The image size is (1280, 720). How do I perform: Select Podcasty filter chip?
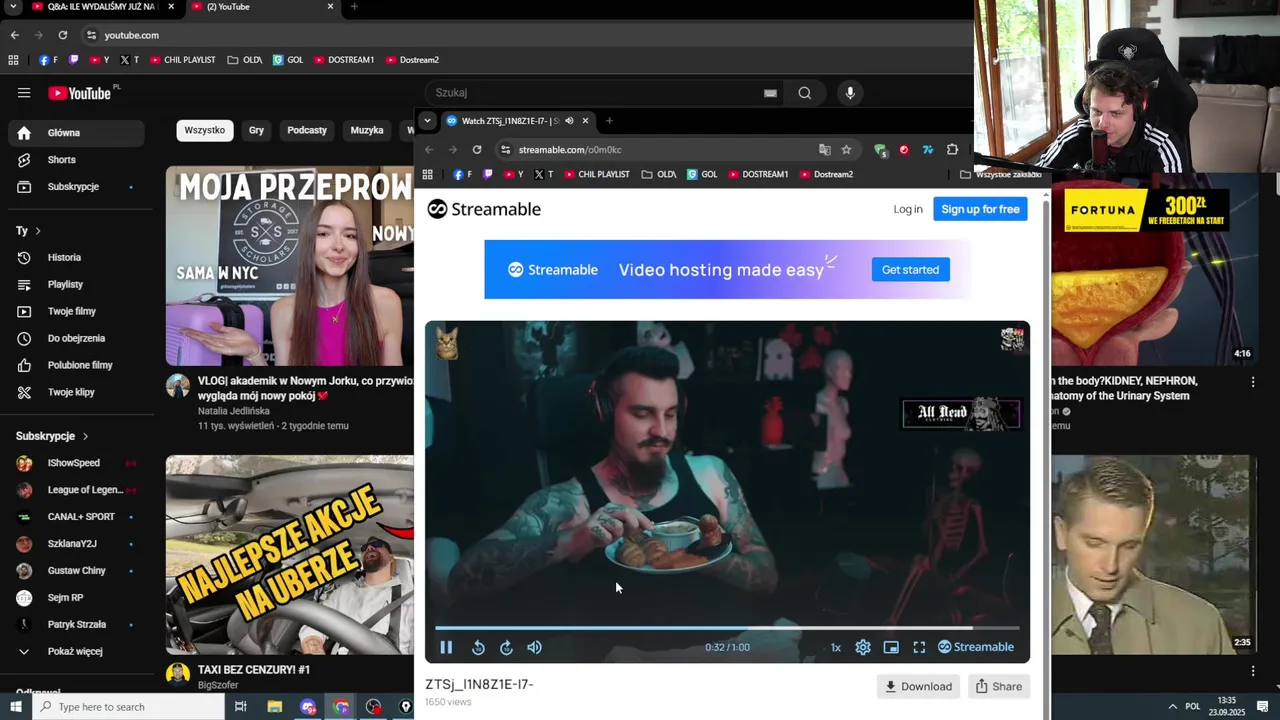pyautogui.click(x=307, y=130)
